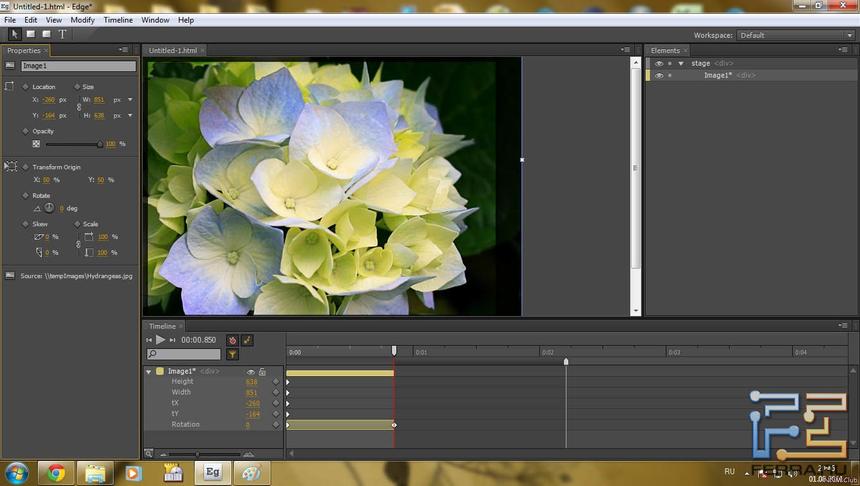Open the width unit px dropdown arrow

[130, 100]
